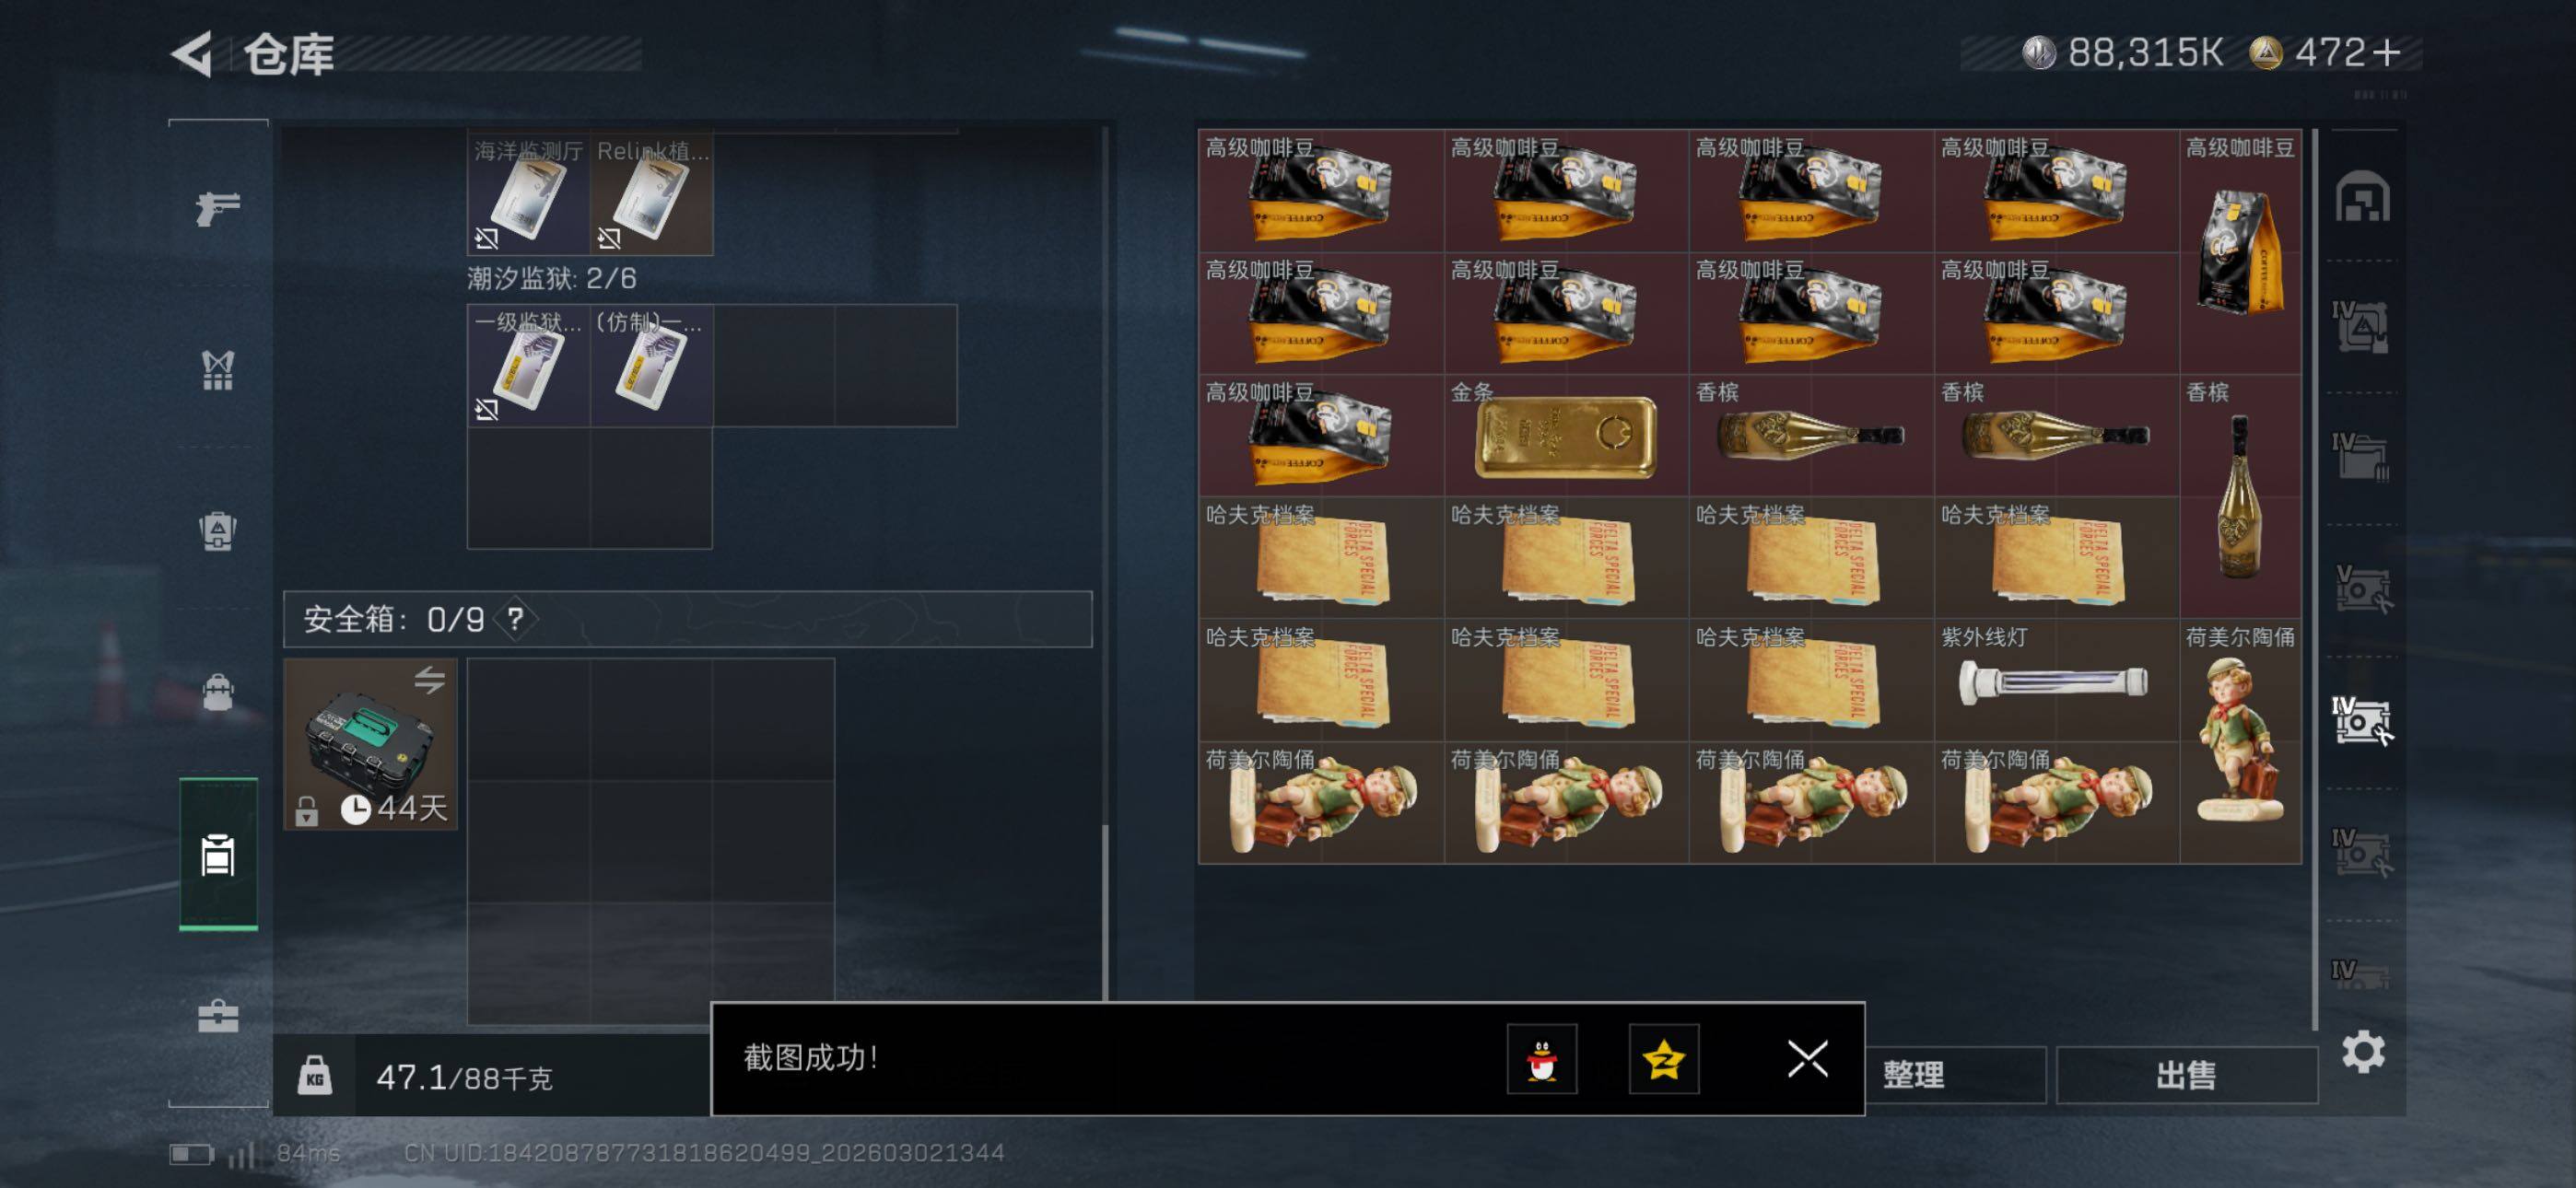Share screenshot to Qzone star icon

[x=1664, y=1059]
